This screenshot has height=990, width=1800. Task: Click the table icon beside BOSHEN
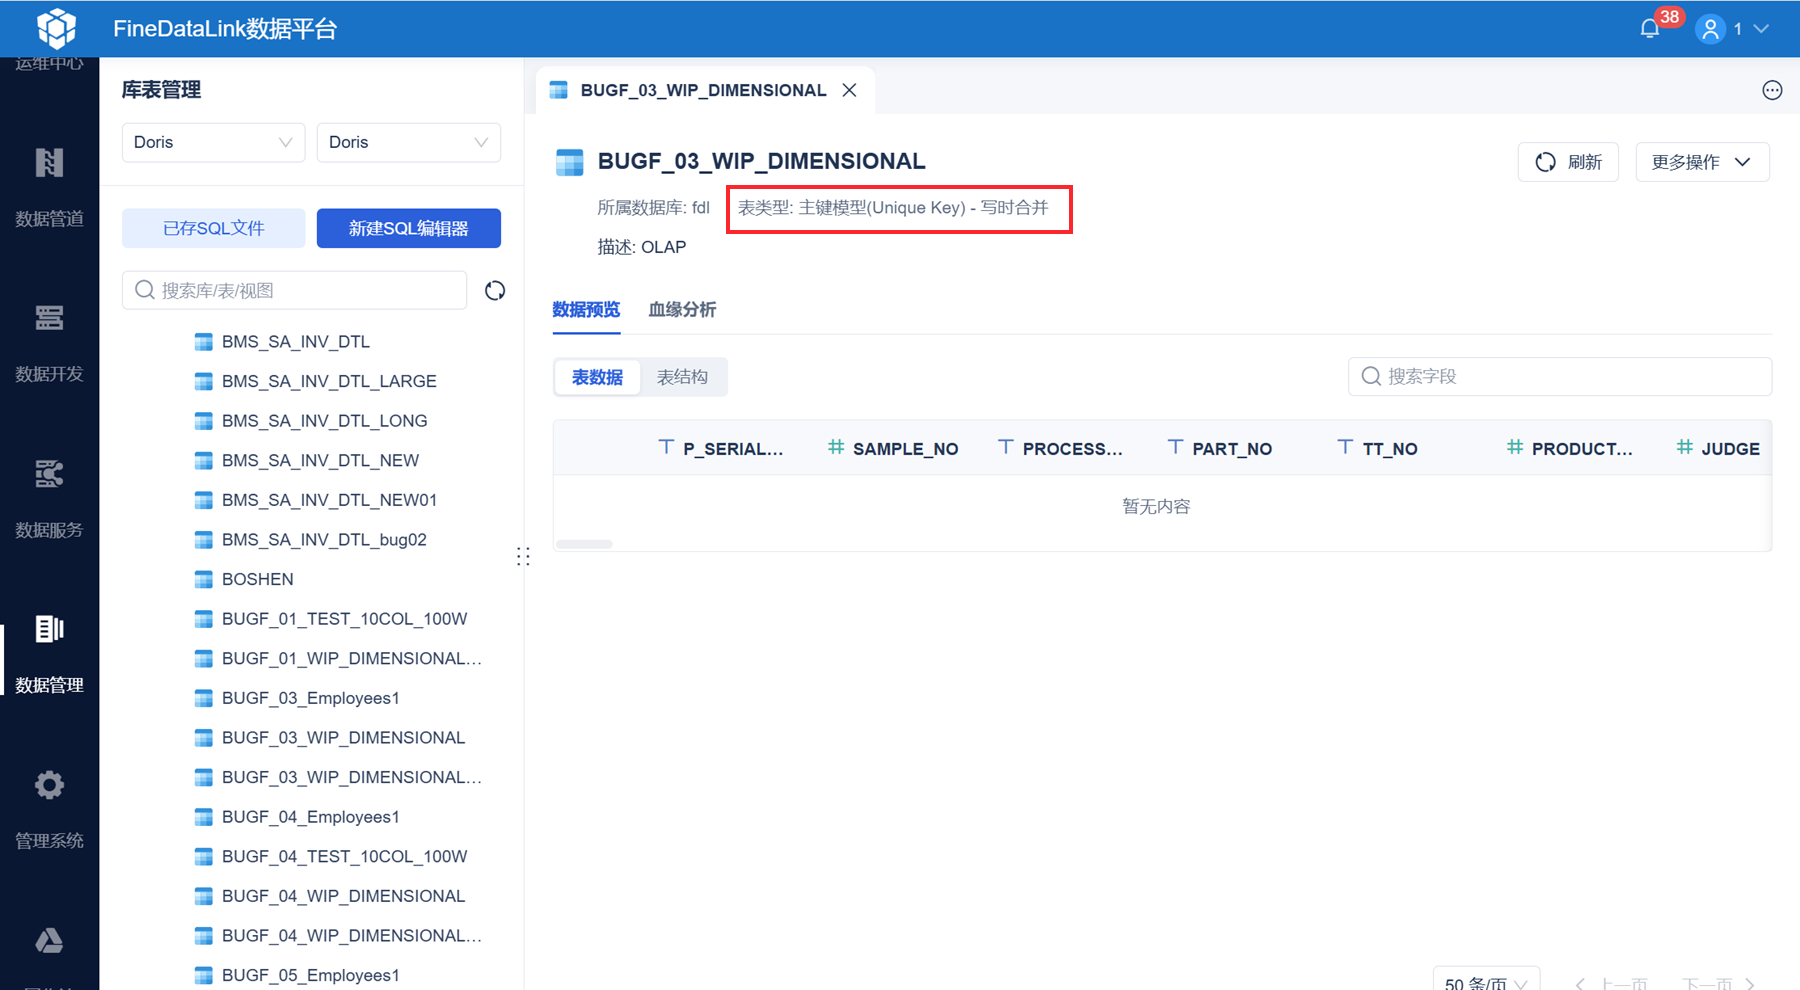[203, 579]
